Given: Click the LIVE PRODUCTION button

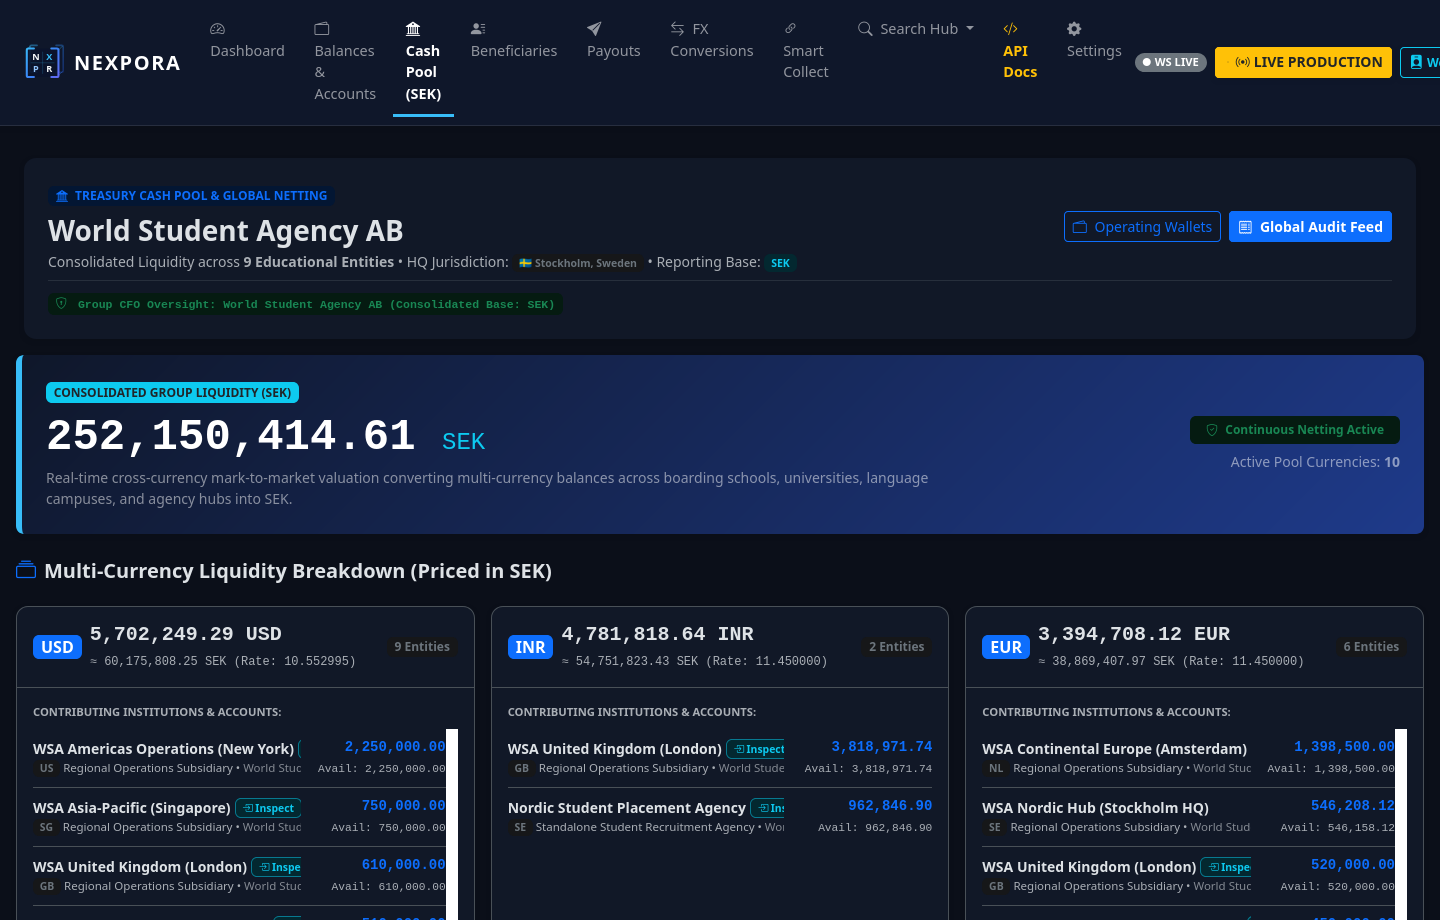Looking at the screenshot, I should tap(1303, 62).
